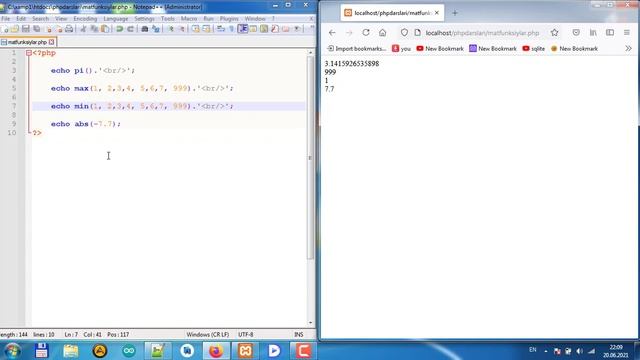This screenshot has height=360, width=640.
Task: Open the Windows Start button
Action: pos(12,351)
